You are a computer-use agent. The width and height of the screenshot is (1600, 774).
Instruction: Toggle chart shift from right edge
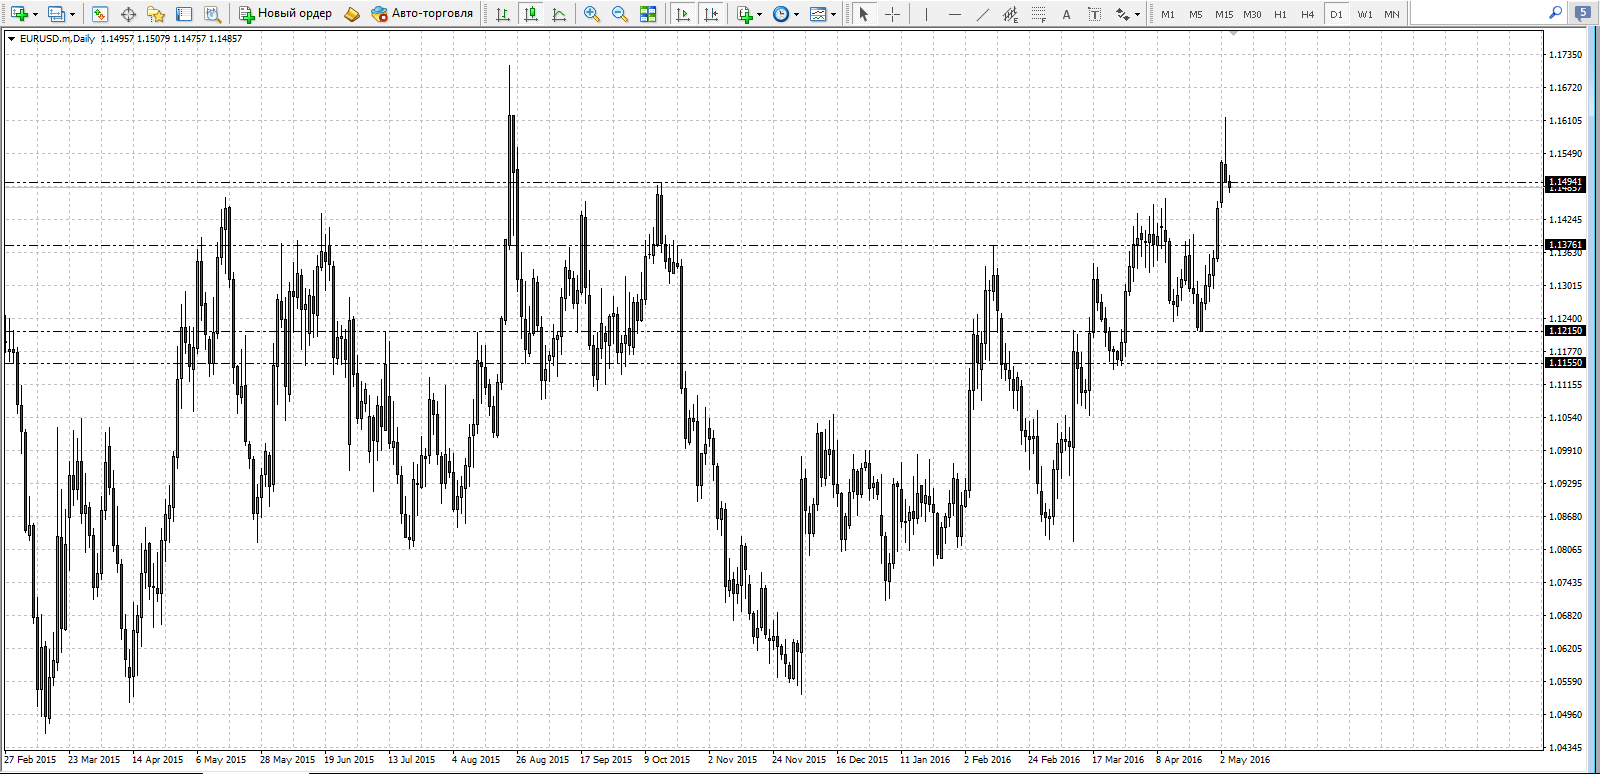tap(711, 14)
